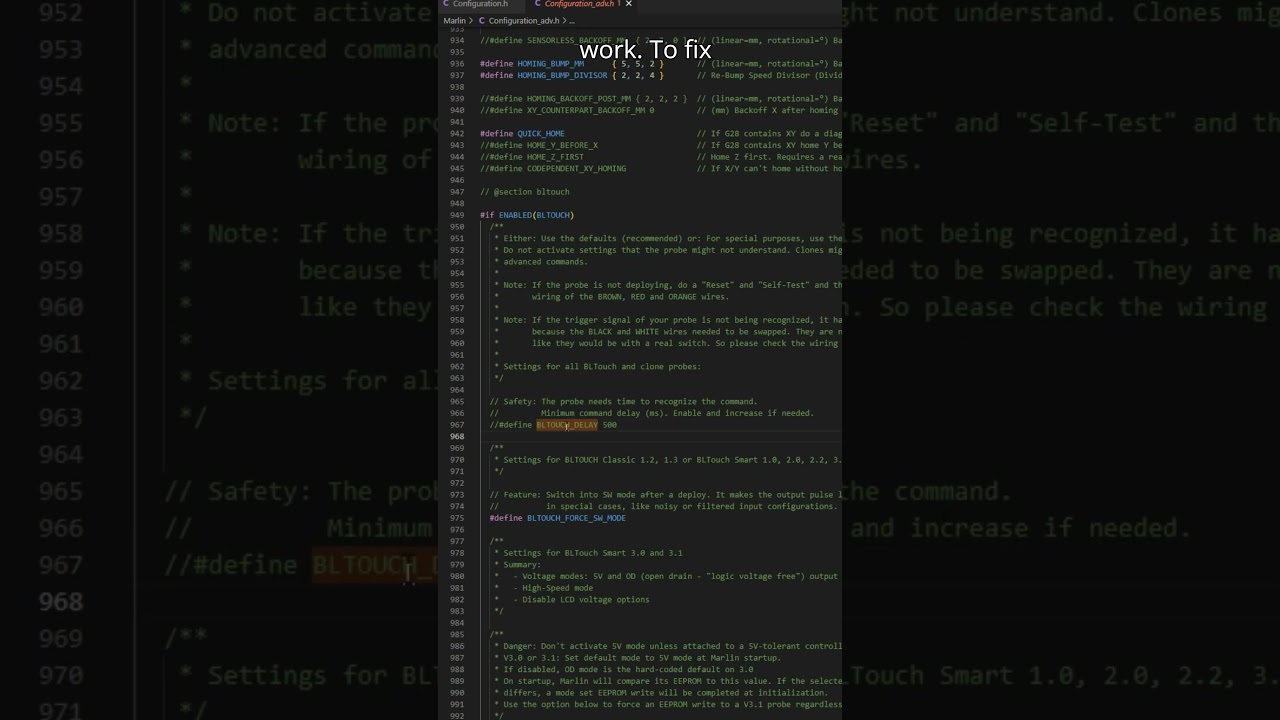The width and height of the screenshot is (1280, 720).
Task: Click 'Safety: The probe needs time' comment
Action: click(624, 402)
